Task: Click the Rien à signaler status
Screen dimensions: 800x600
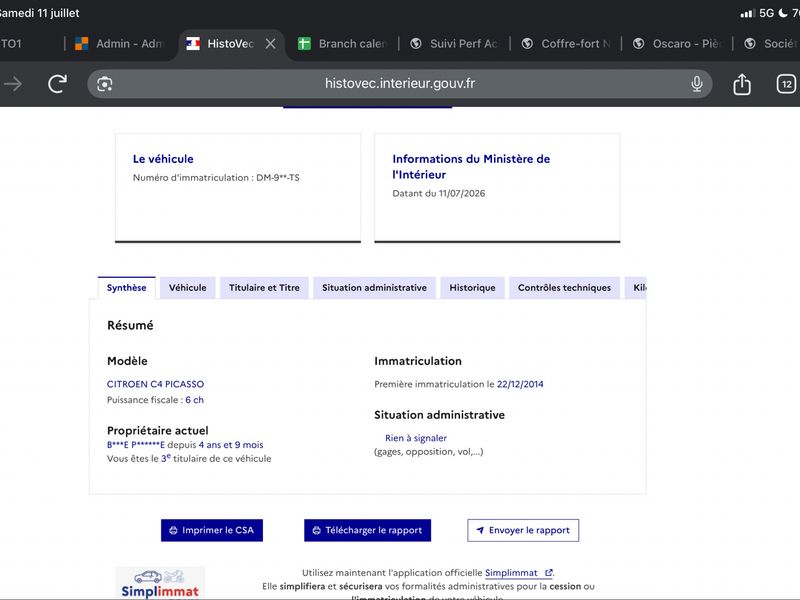Action: 416,438
